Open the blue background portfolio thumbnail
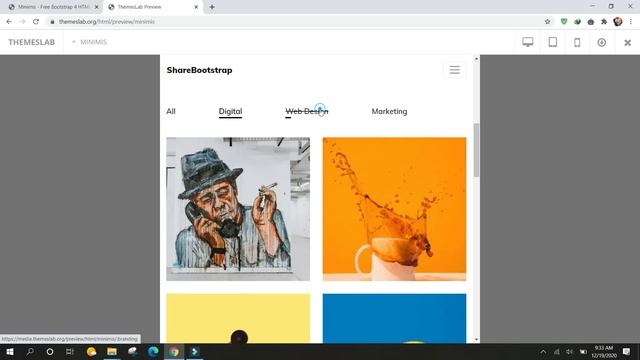The width and height of the screenshot is (640, 360). coord(394,318)
